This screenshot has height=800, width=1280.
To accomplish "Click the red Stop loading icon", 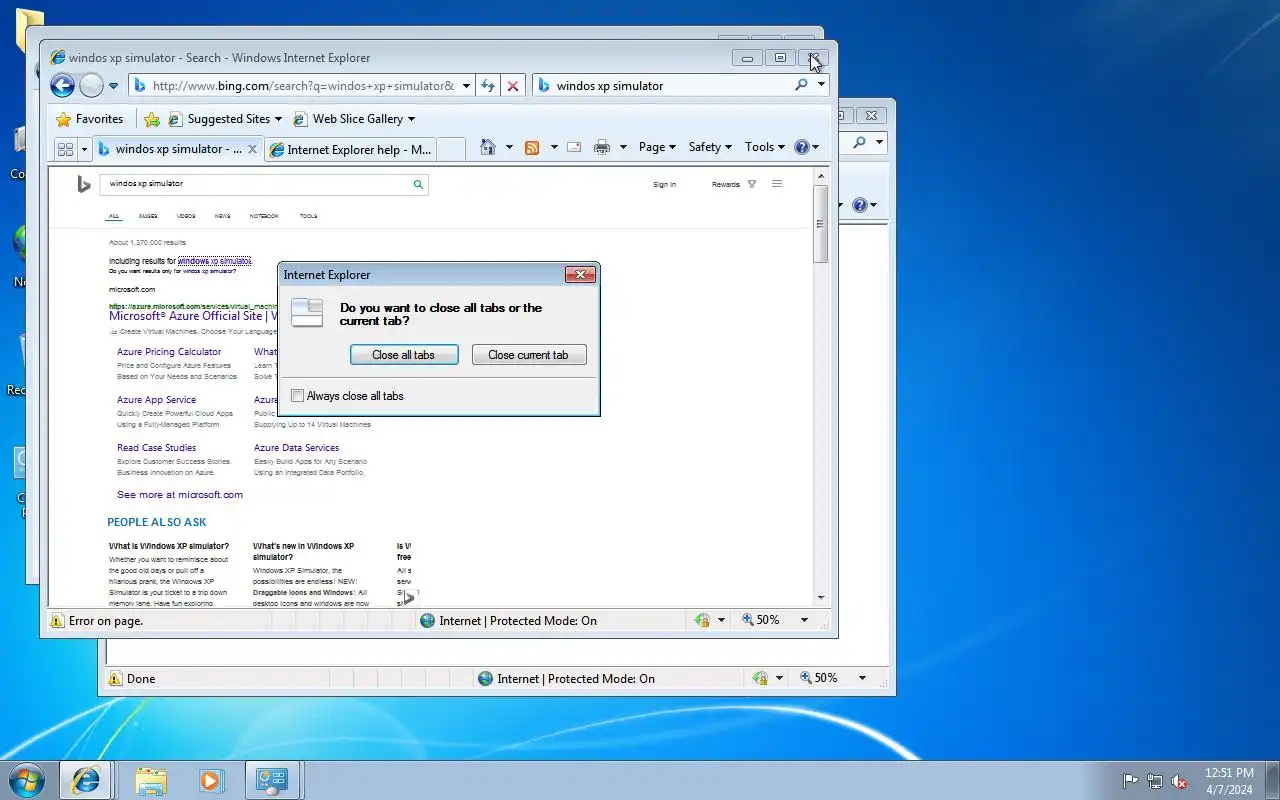I will (x=513, y=86).
